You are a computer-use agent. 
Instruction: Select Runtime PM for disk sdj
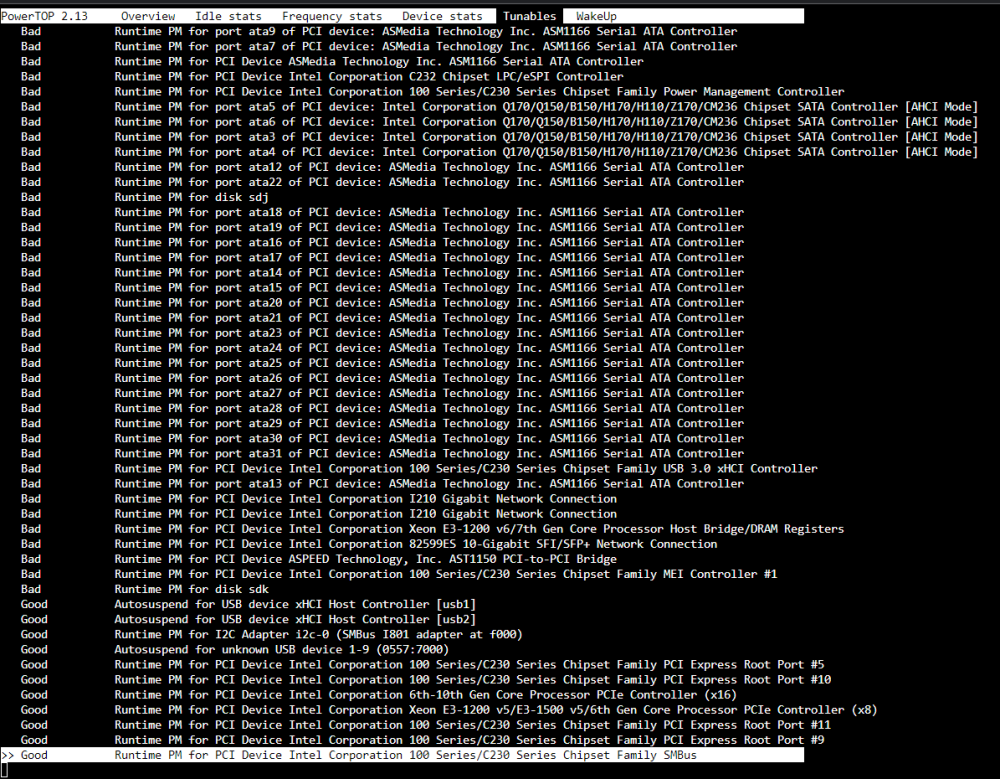coord(145,197)
